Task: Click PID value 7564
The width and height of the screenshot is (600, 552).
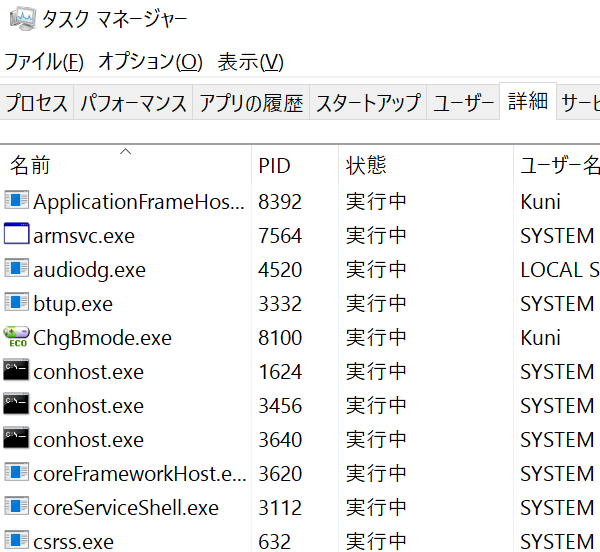Action: [x=280, y=236]
